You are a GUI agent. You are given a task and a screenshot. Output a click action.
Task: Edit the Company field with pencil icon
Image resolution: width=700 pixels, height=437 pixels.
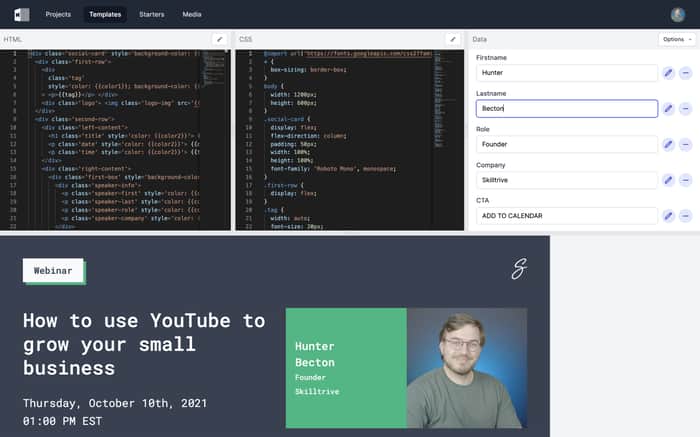pyautogui.click(x=668, y=180)
